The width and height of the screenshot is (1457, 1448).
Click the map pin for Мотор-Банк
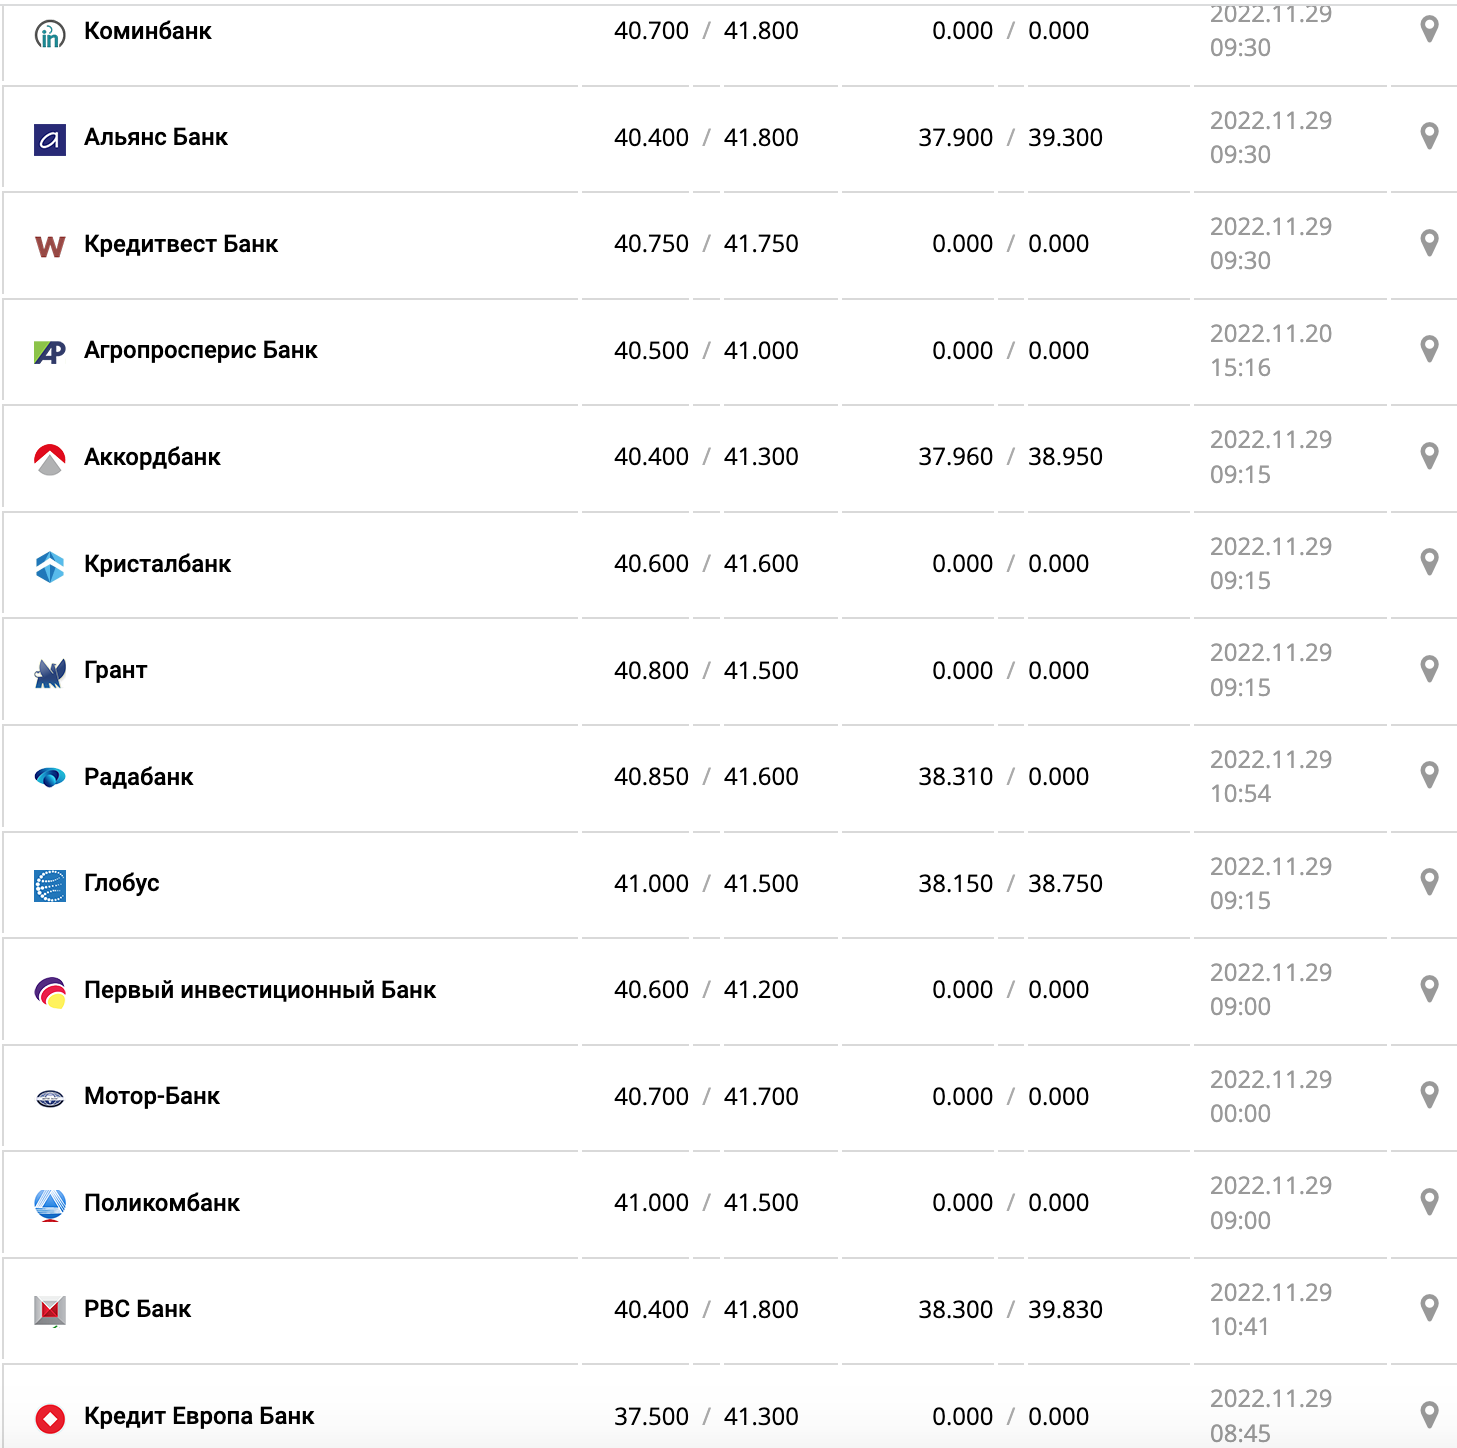1429,1095
